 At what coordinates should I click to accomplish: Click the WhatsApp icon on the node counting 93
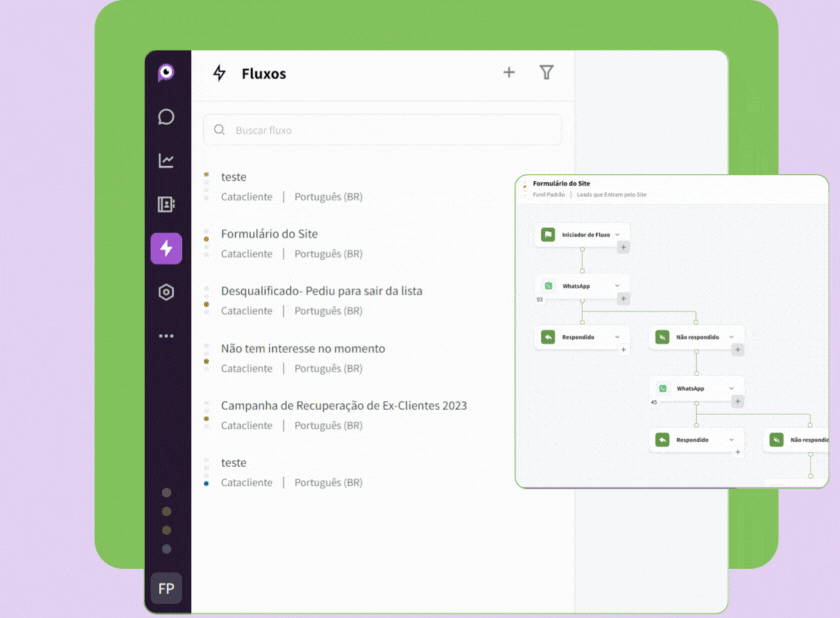548,286
